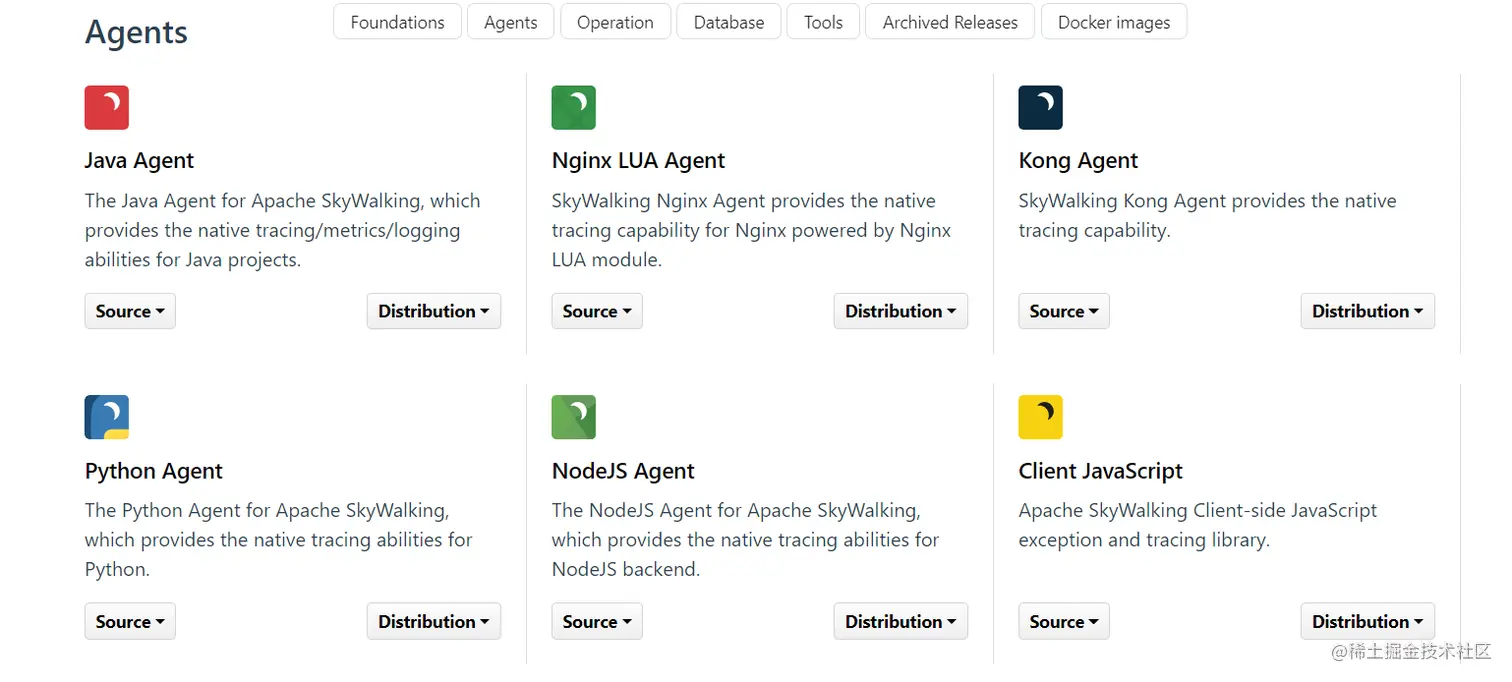Expand Nginx LUA Agent Source dropdown
The image size is (1512, 682).
(x=597, y=311)
